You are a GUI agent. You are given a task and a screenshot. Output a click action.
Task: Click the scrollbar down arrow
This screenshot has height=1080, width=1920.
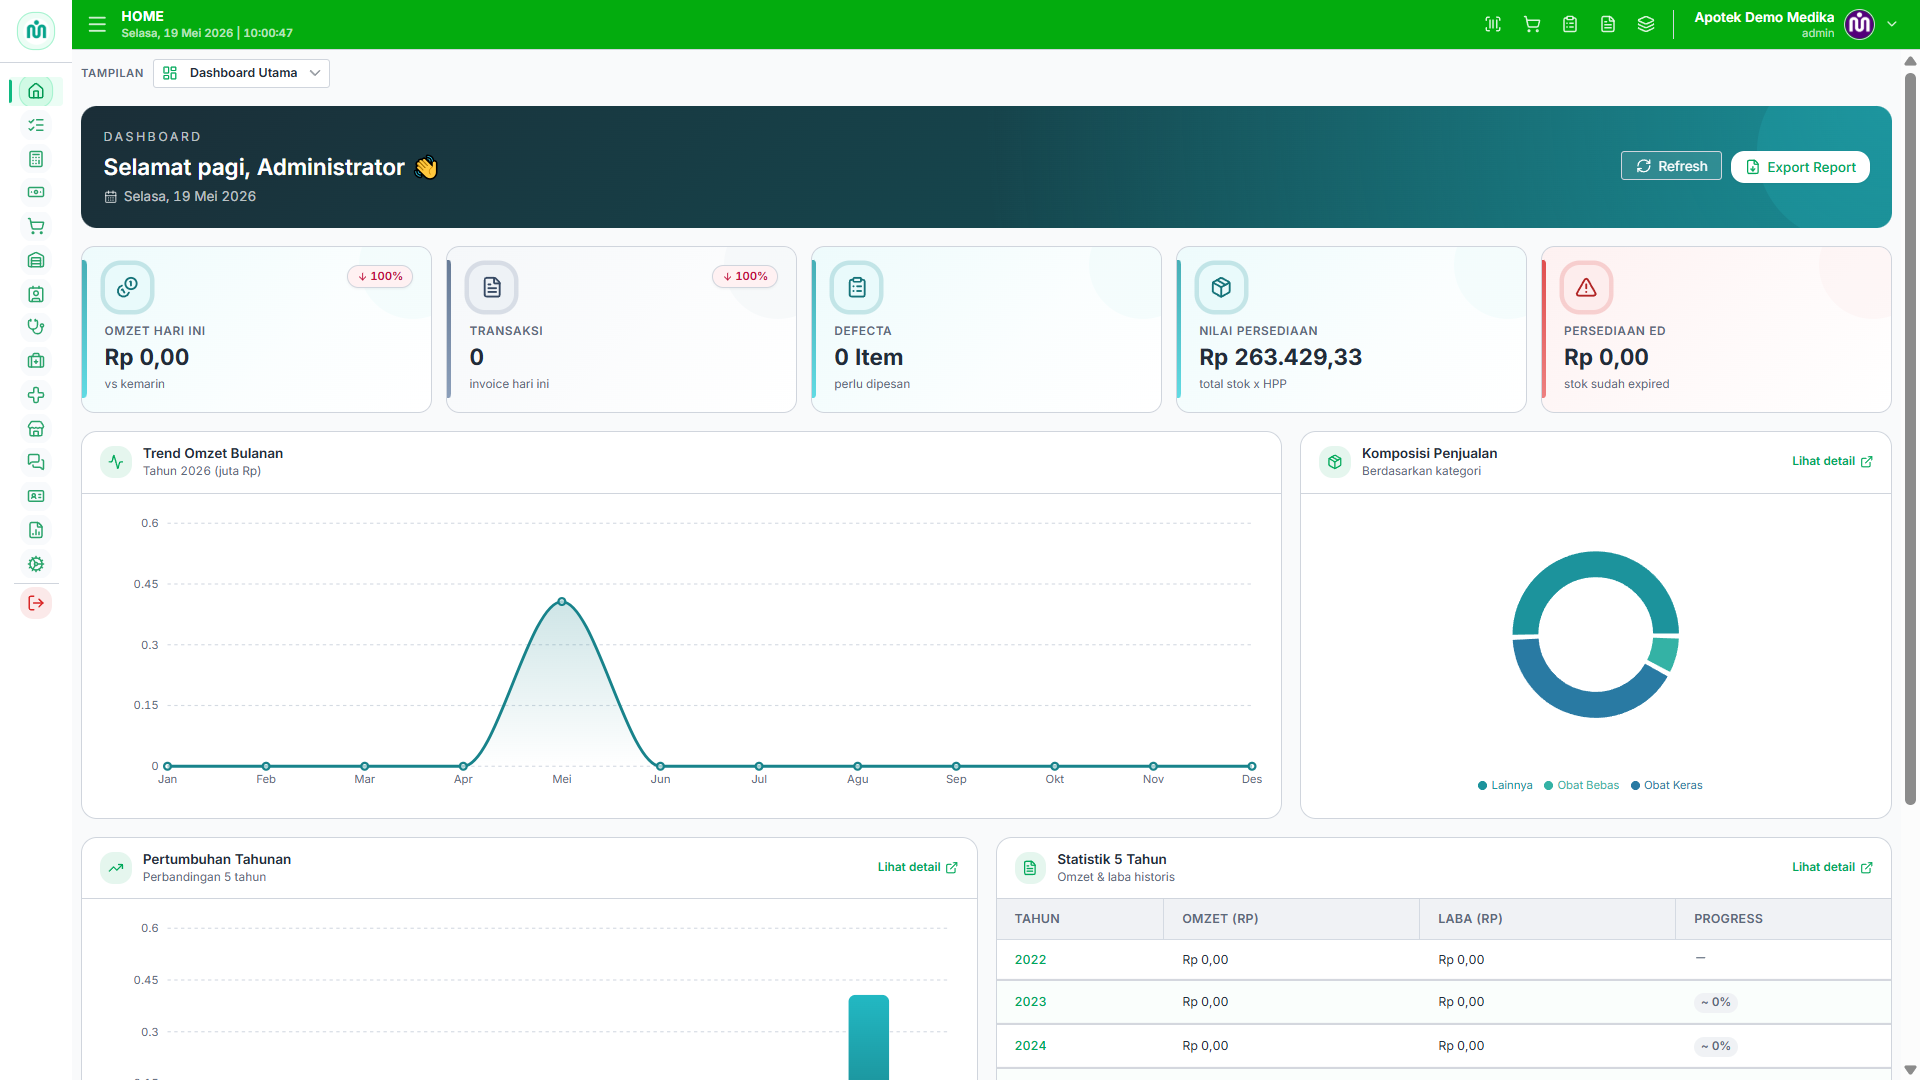click(1910, 1070)
